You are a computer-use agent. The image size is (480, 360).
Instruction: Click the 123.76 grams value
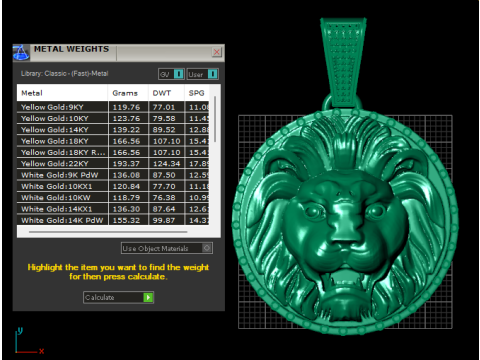coord(126,118)
